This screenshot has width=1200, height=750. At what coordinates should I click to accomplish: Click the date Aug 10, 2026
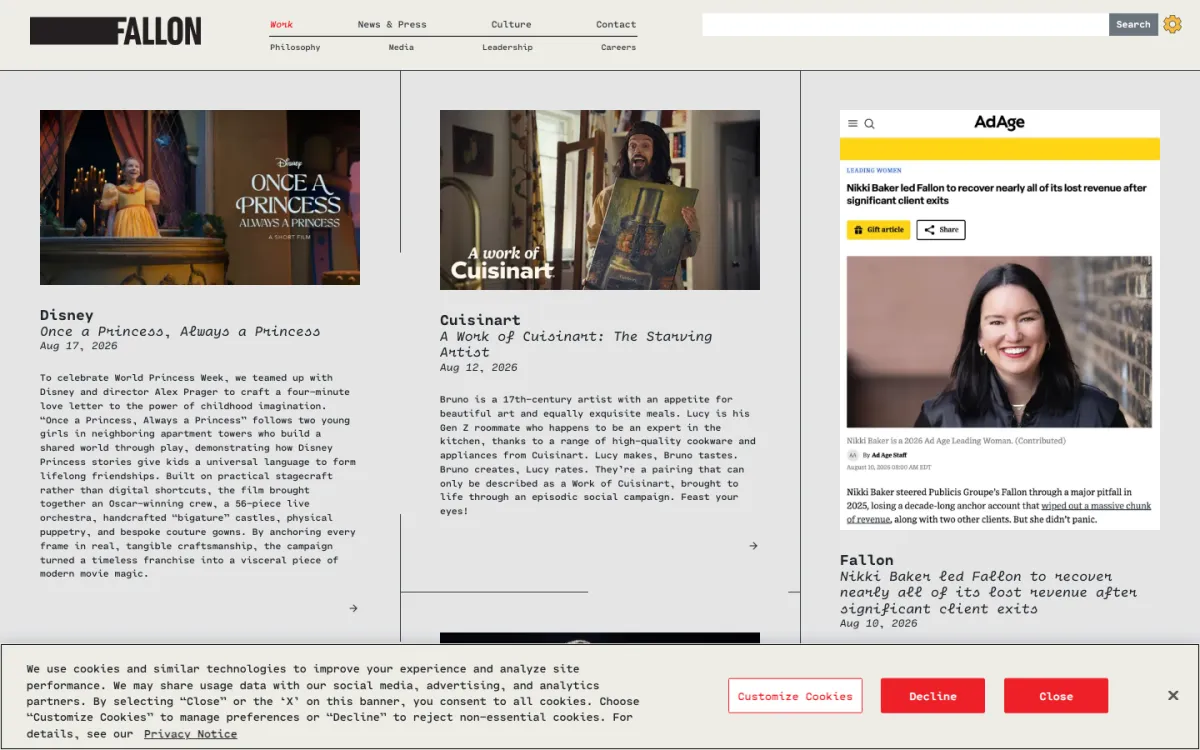point(879,623)
